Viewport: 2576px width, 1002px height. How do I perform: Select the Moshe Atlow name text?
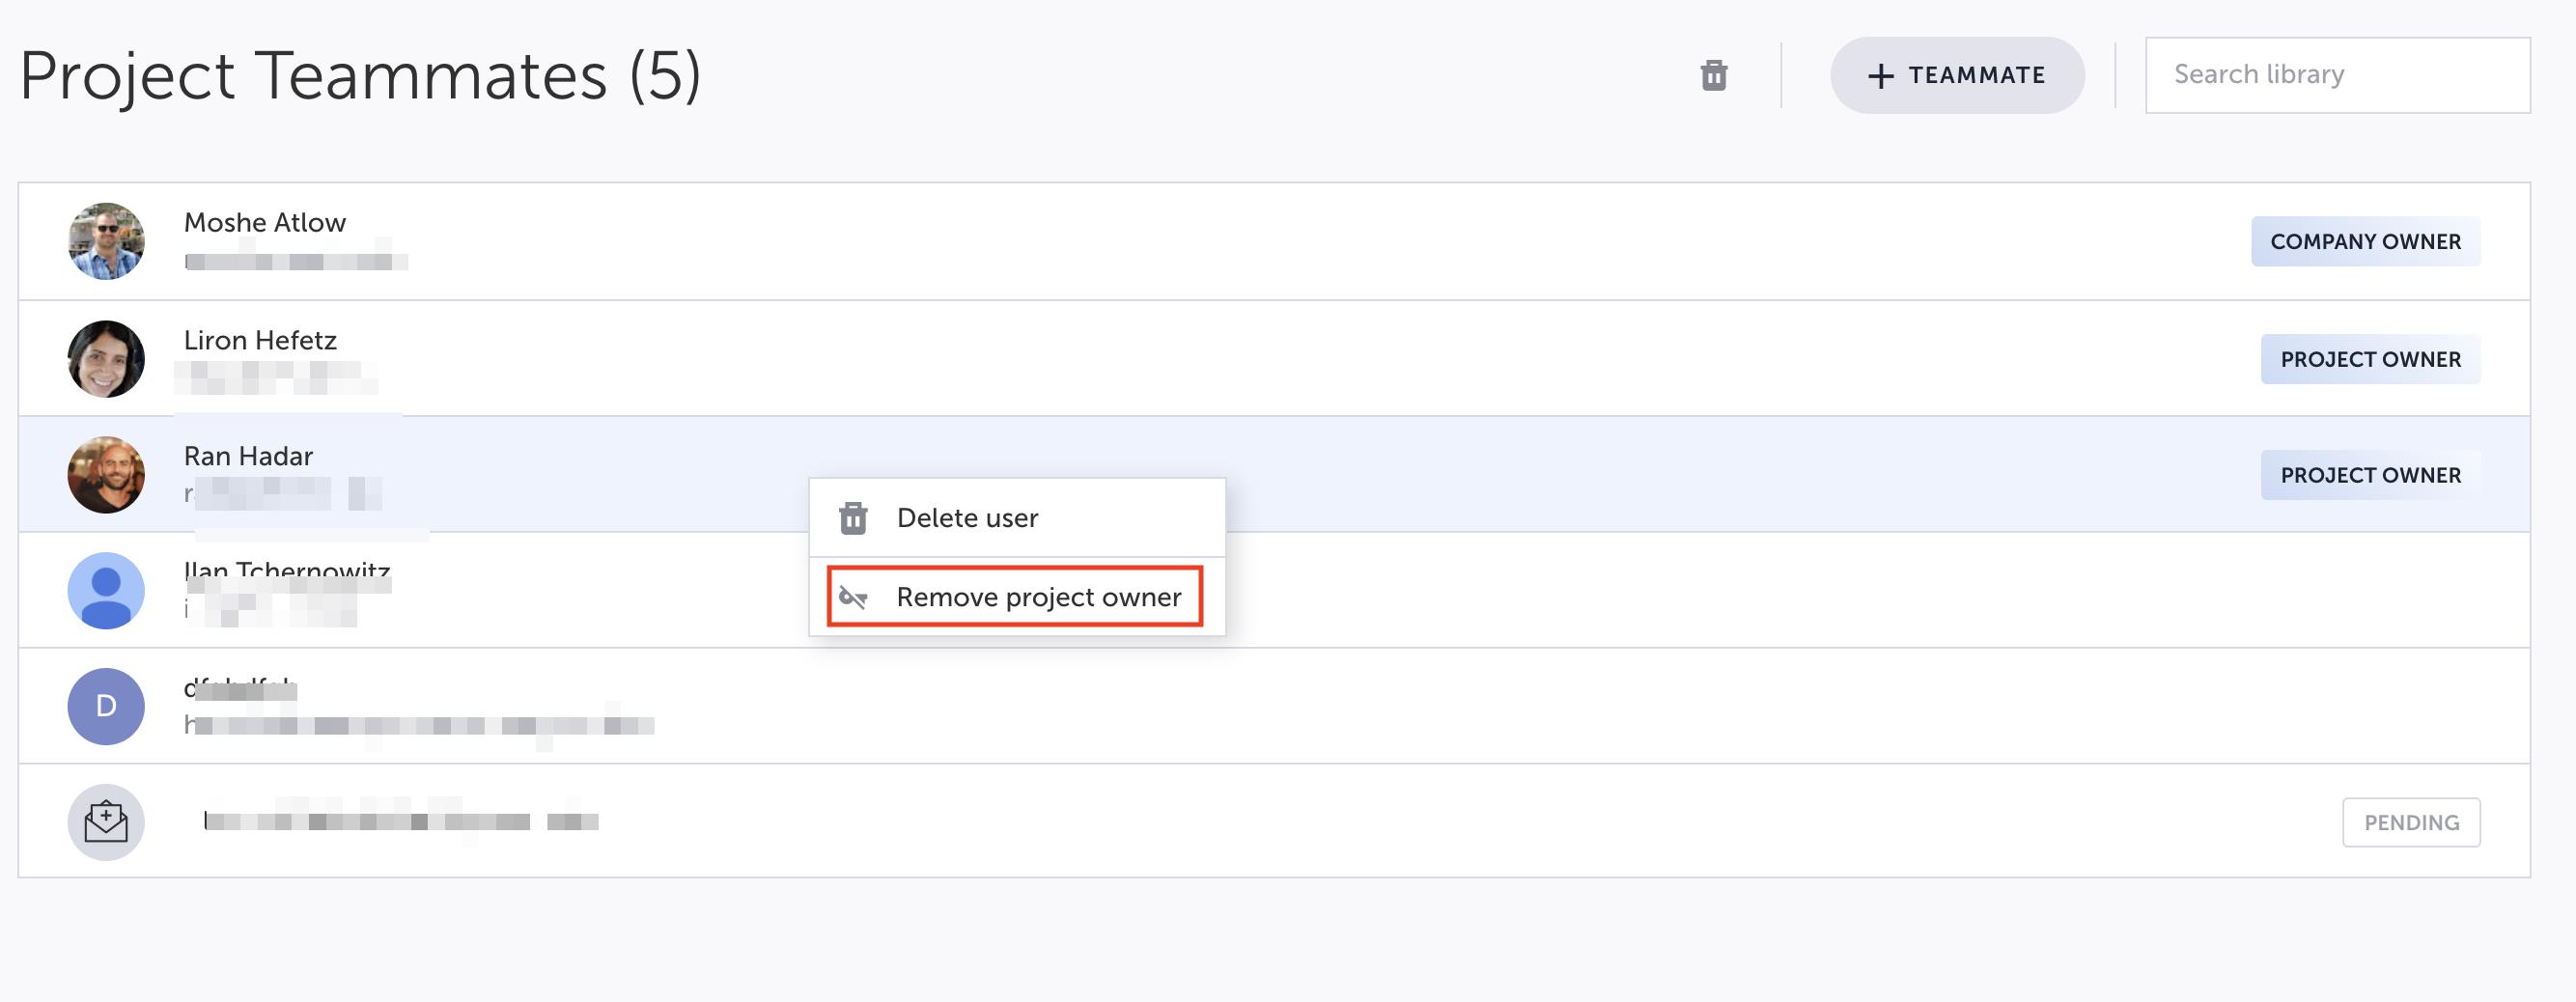tap(265, 222)
